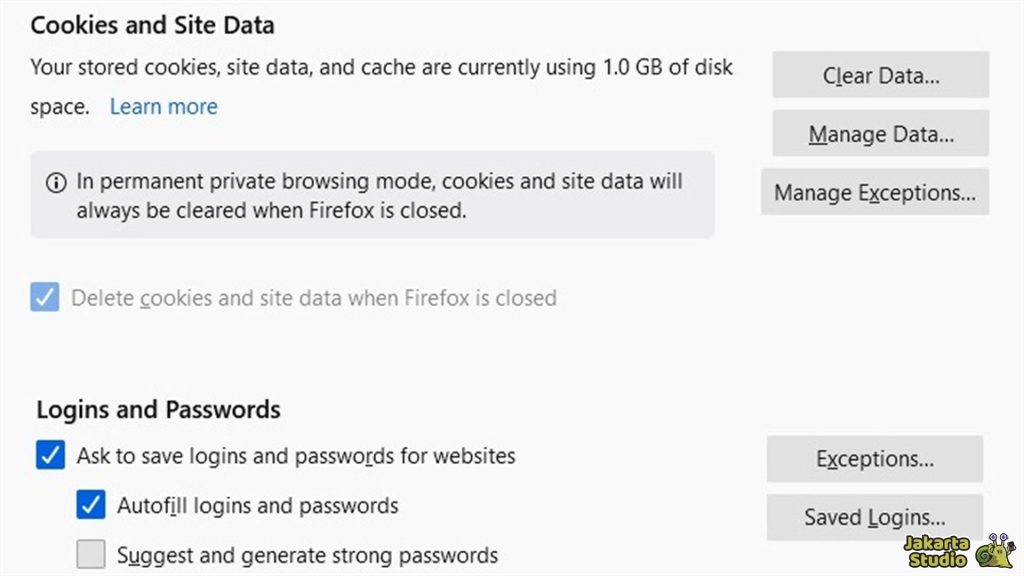Toggle Delete cookies and site data when Firefox closes
Viewport: 1024px width, 576px height.
44,297
